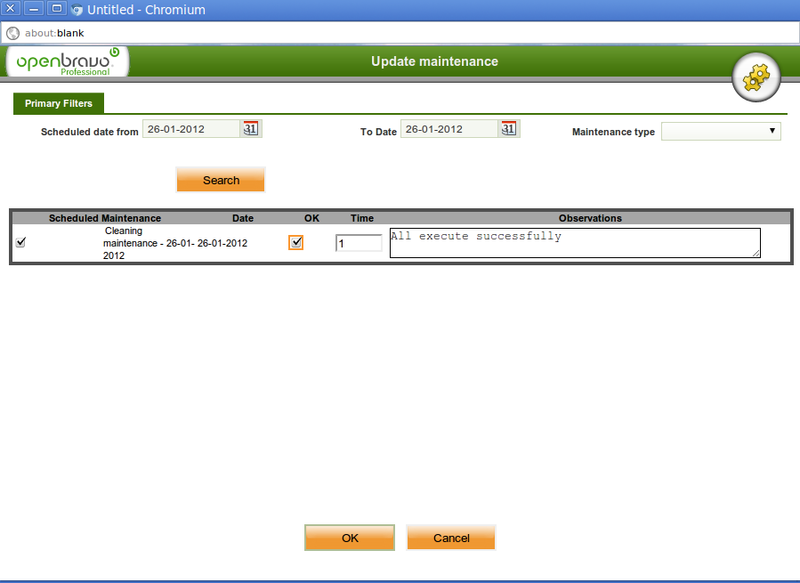This screenshot has height=583, width=800.
Task: Edit the Observations text saying All execute successfully
Action: [575, 241]
